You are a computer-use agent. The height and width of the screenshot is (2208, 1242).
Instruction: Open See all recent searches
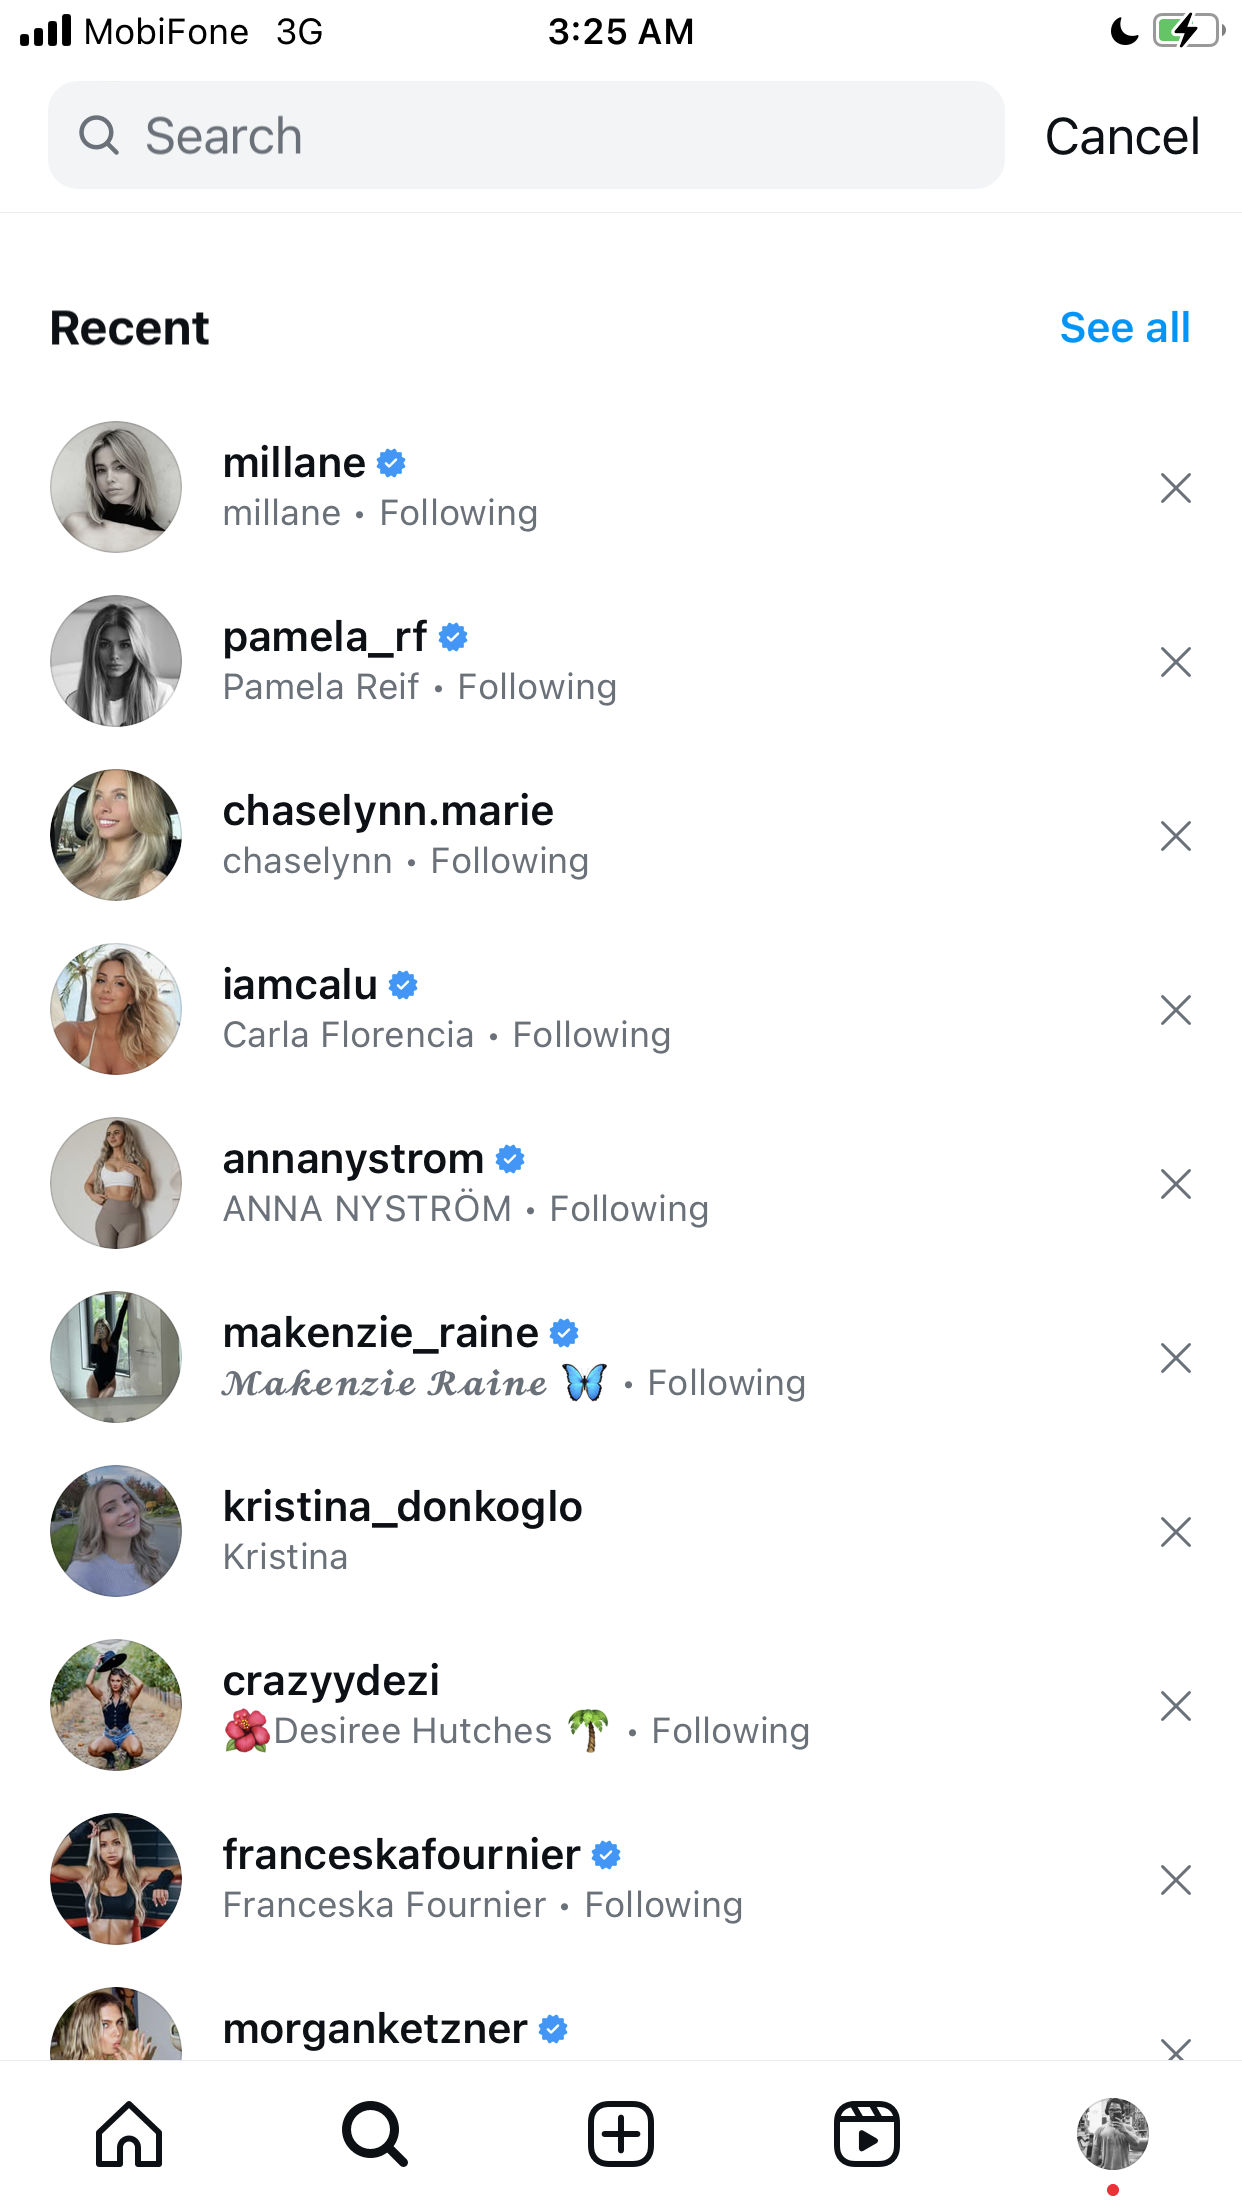pyautogui.click(x=1125, y=327)
